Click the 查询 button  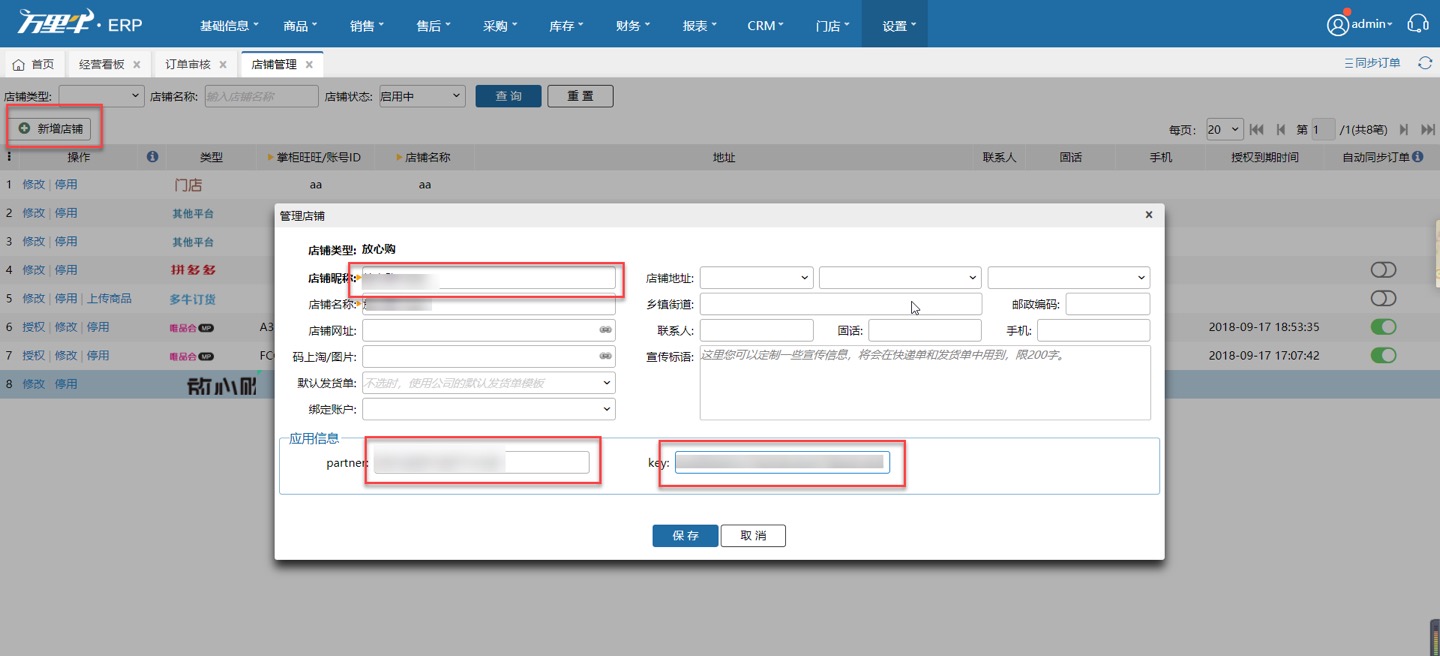tap(509, 96)
